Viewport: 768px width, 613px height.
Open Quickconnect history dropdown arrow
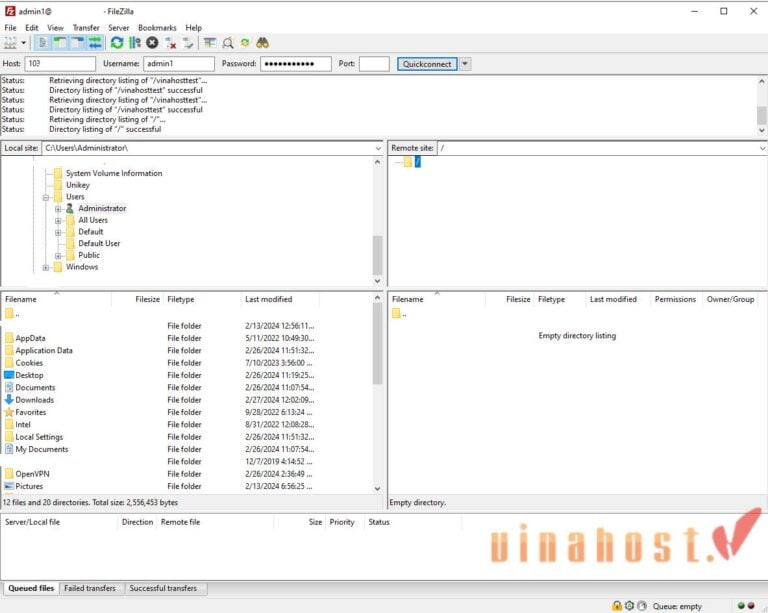465,64
